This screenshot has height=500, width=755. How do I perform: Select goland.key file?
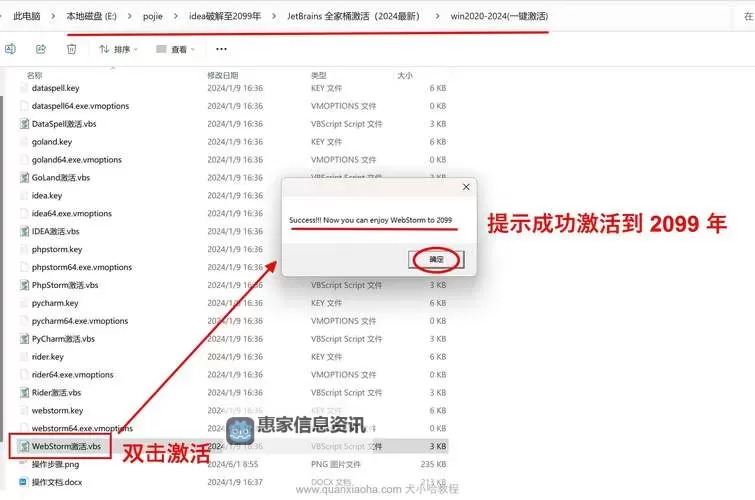pyautogui.click(x=52, y=142)
